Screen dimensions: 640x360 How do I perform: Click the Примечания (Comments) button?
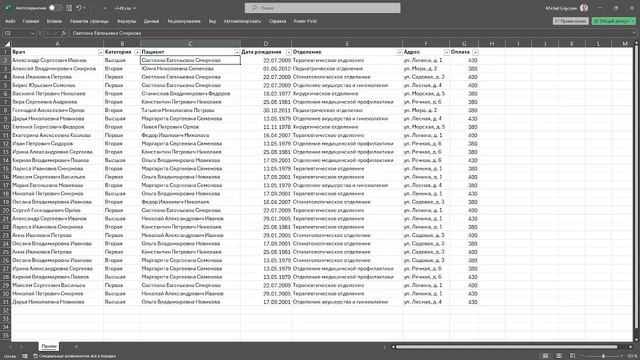pos(570,21)
